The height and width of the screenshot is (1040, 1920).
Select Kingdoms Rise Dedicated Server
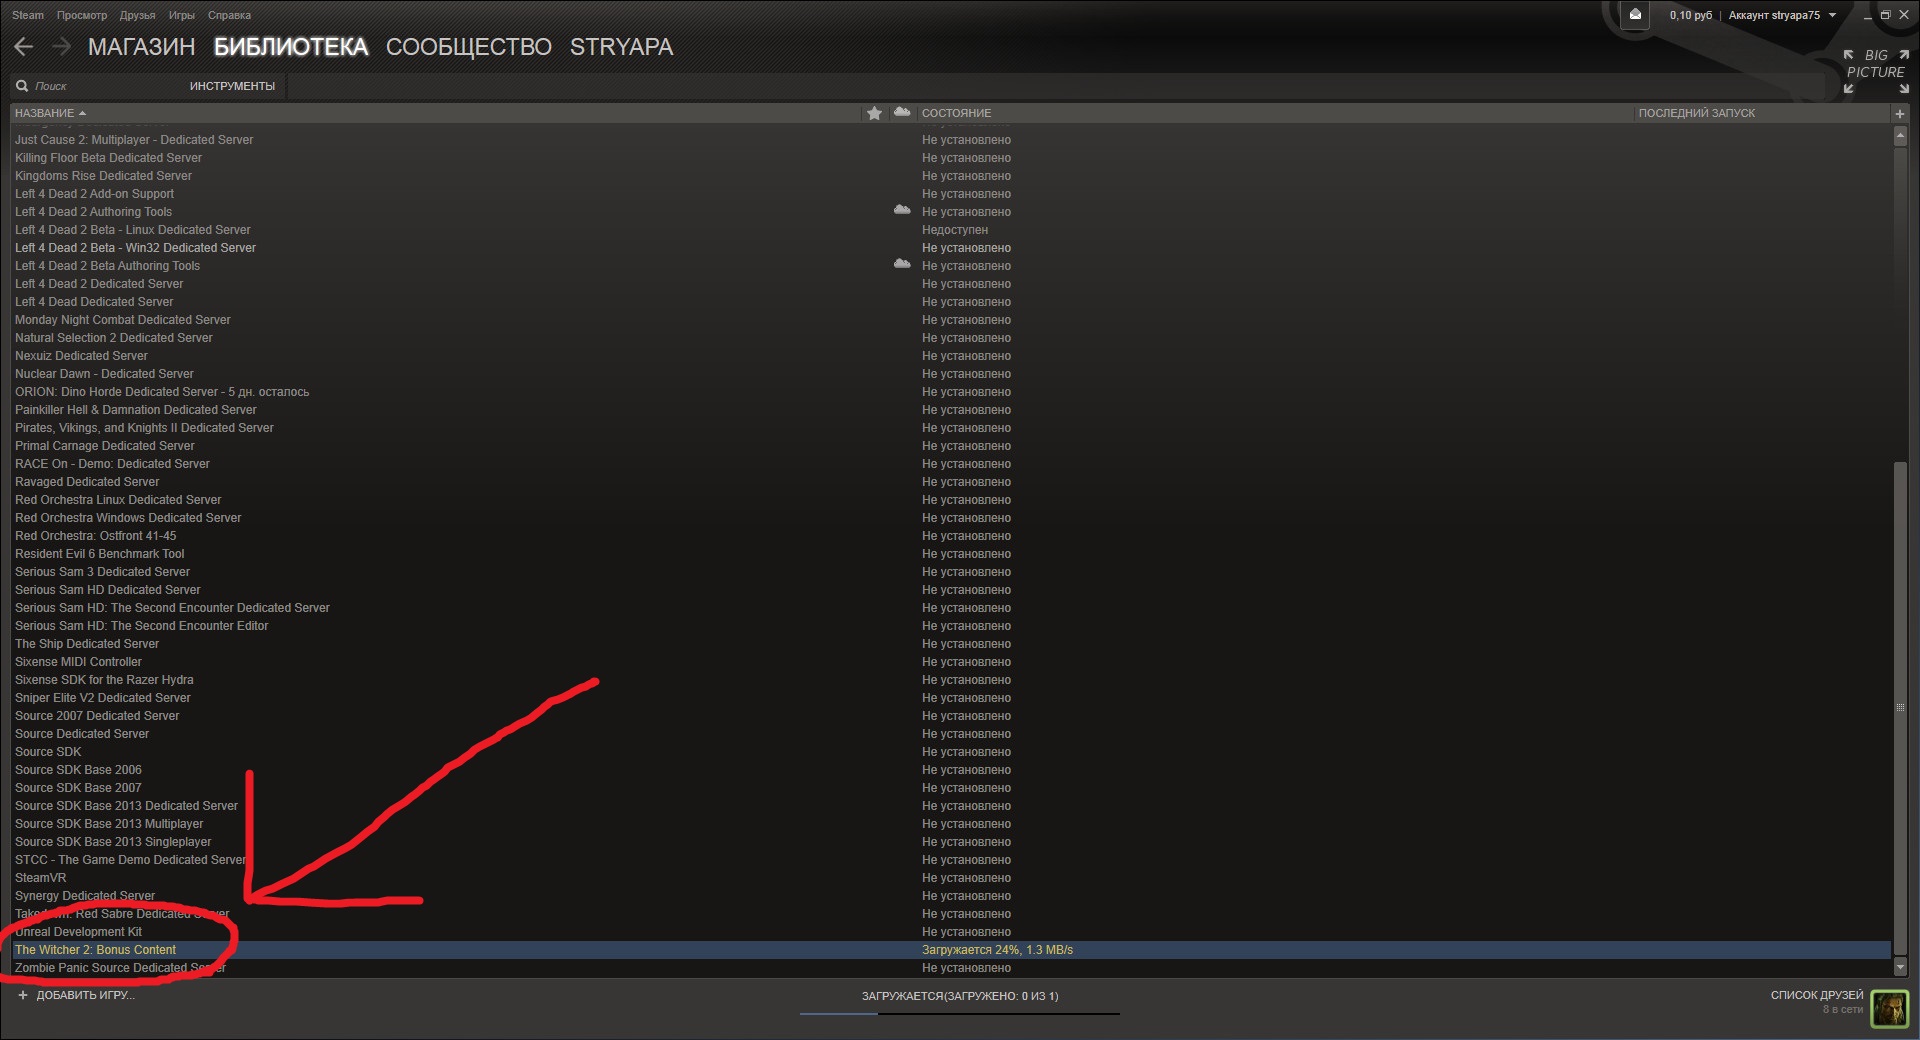(103, 176)
